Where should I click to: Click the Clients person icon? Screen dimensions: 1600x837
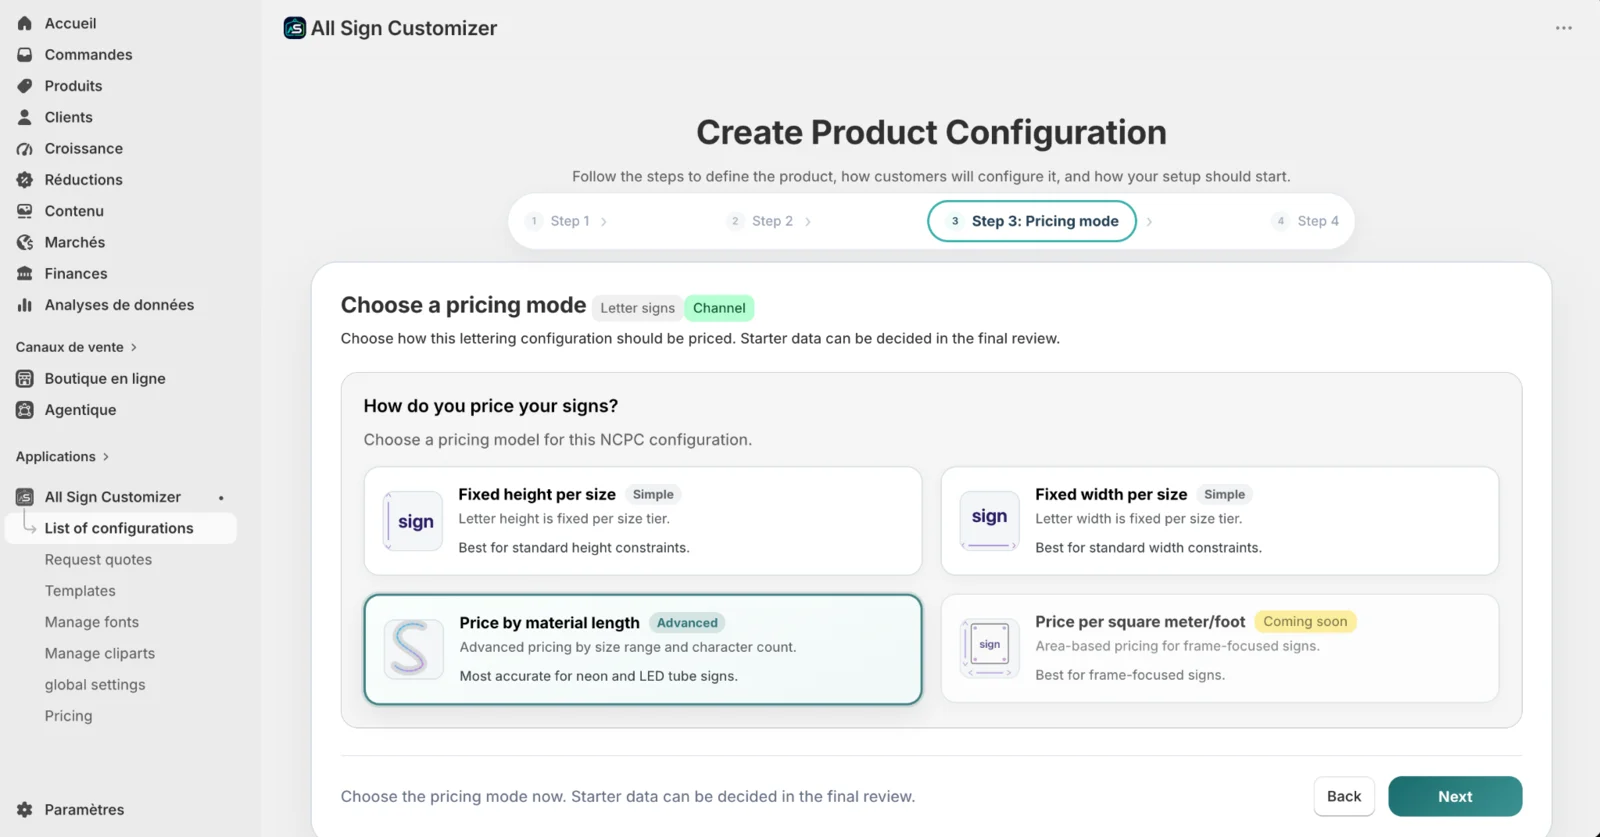(x=25, y=117)
